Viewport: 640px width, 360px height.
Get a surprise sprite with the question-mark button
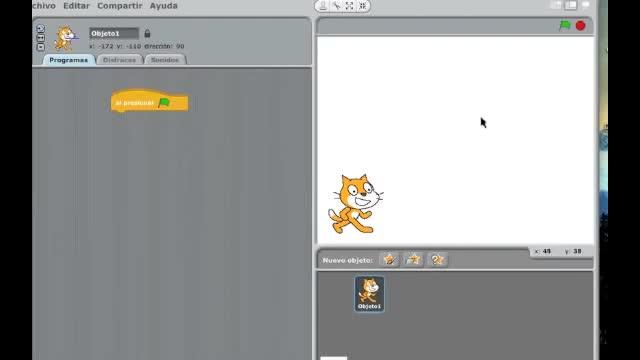coord(437,260)
